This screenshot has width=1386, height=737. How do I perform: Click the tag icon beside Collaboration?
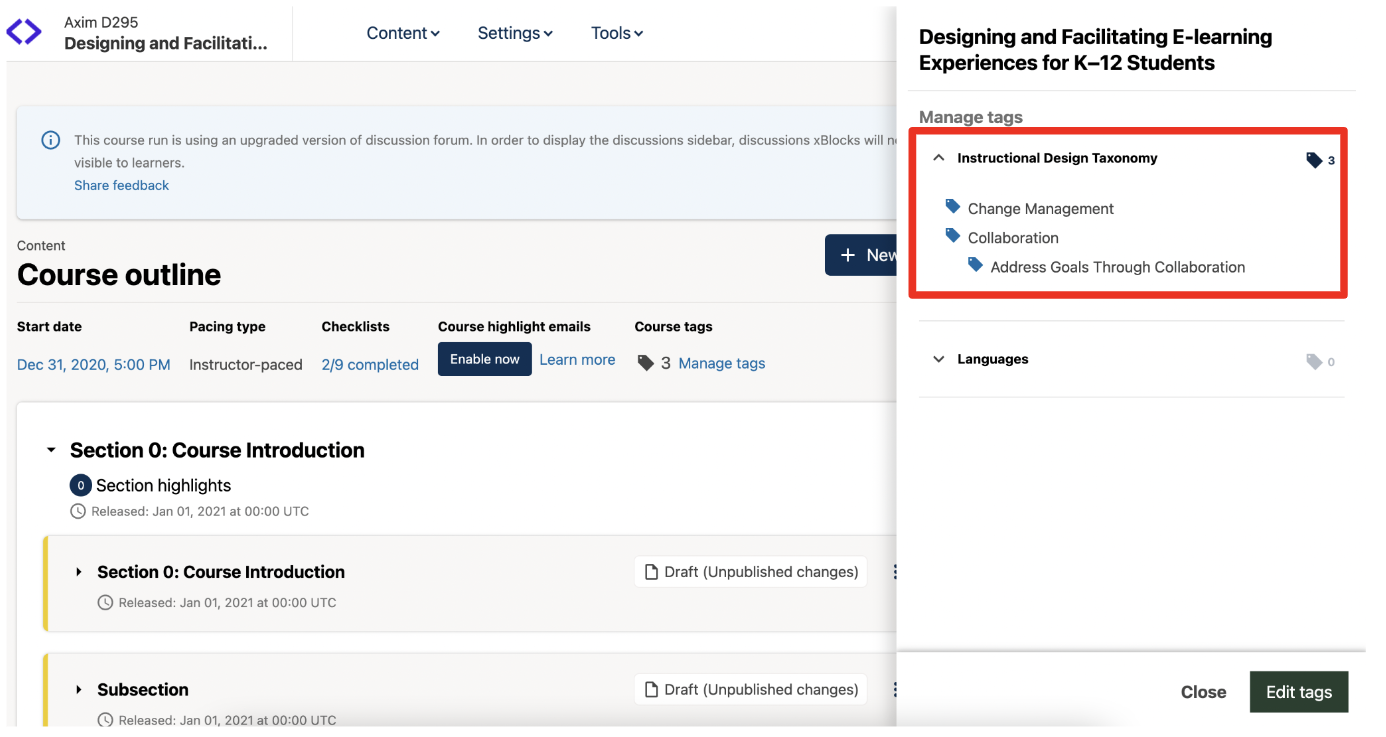[x=953, y=236]
